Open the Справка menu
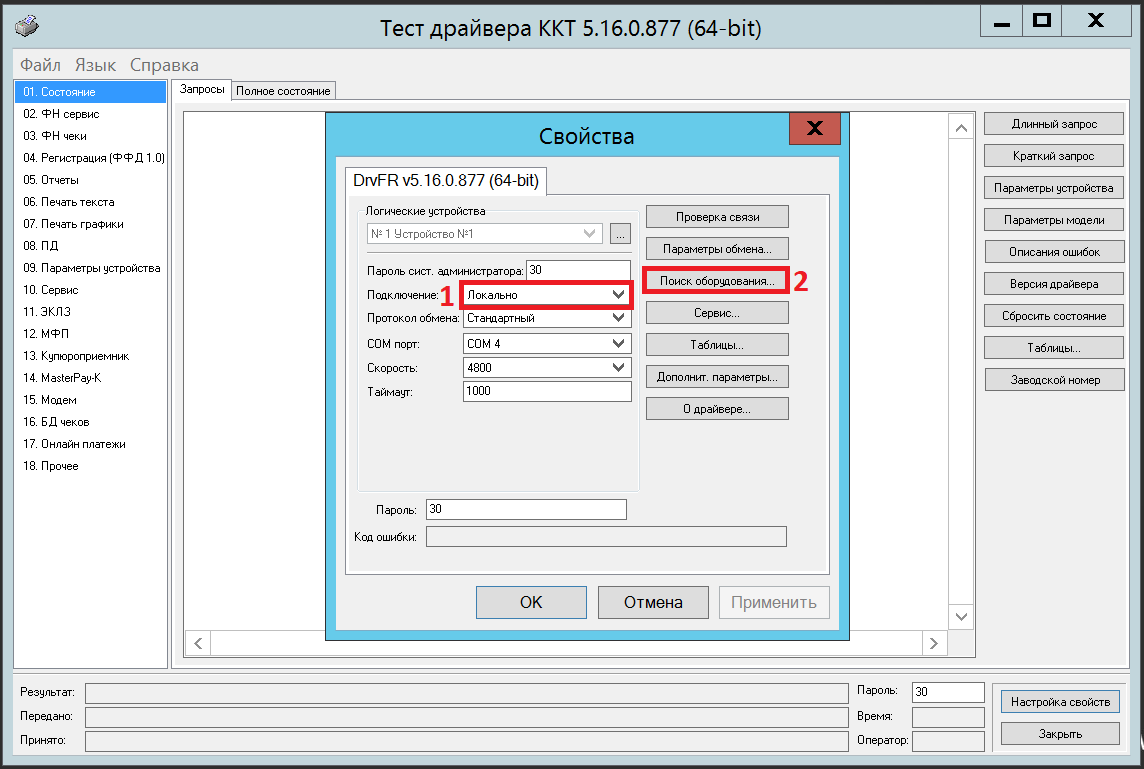Image resolution: width=1144 pixels, height=769 pixels. 164,65
